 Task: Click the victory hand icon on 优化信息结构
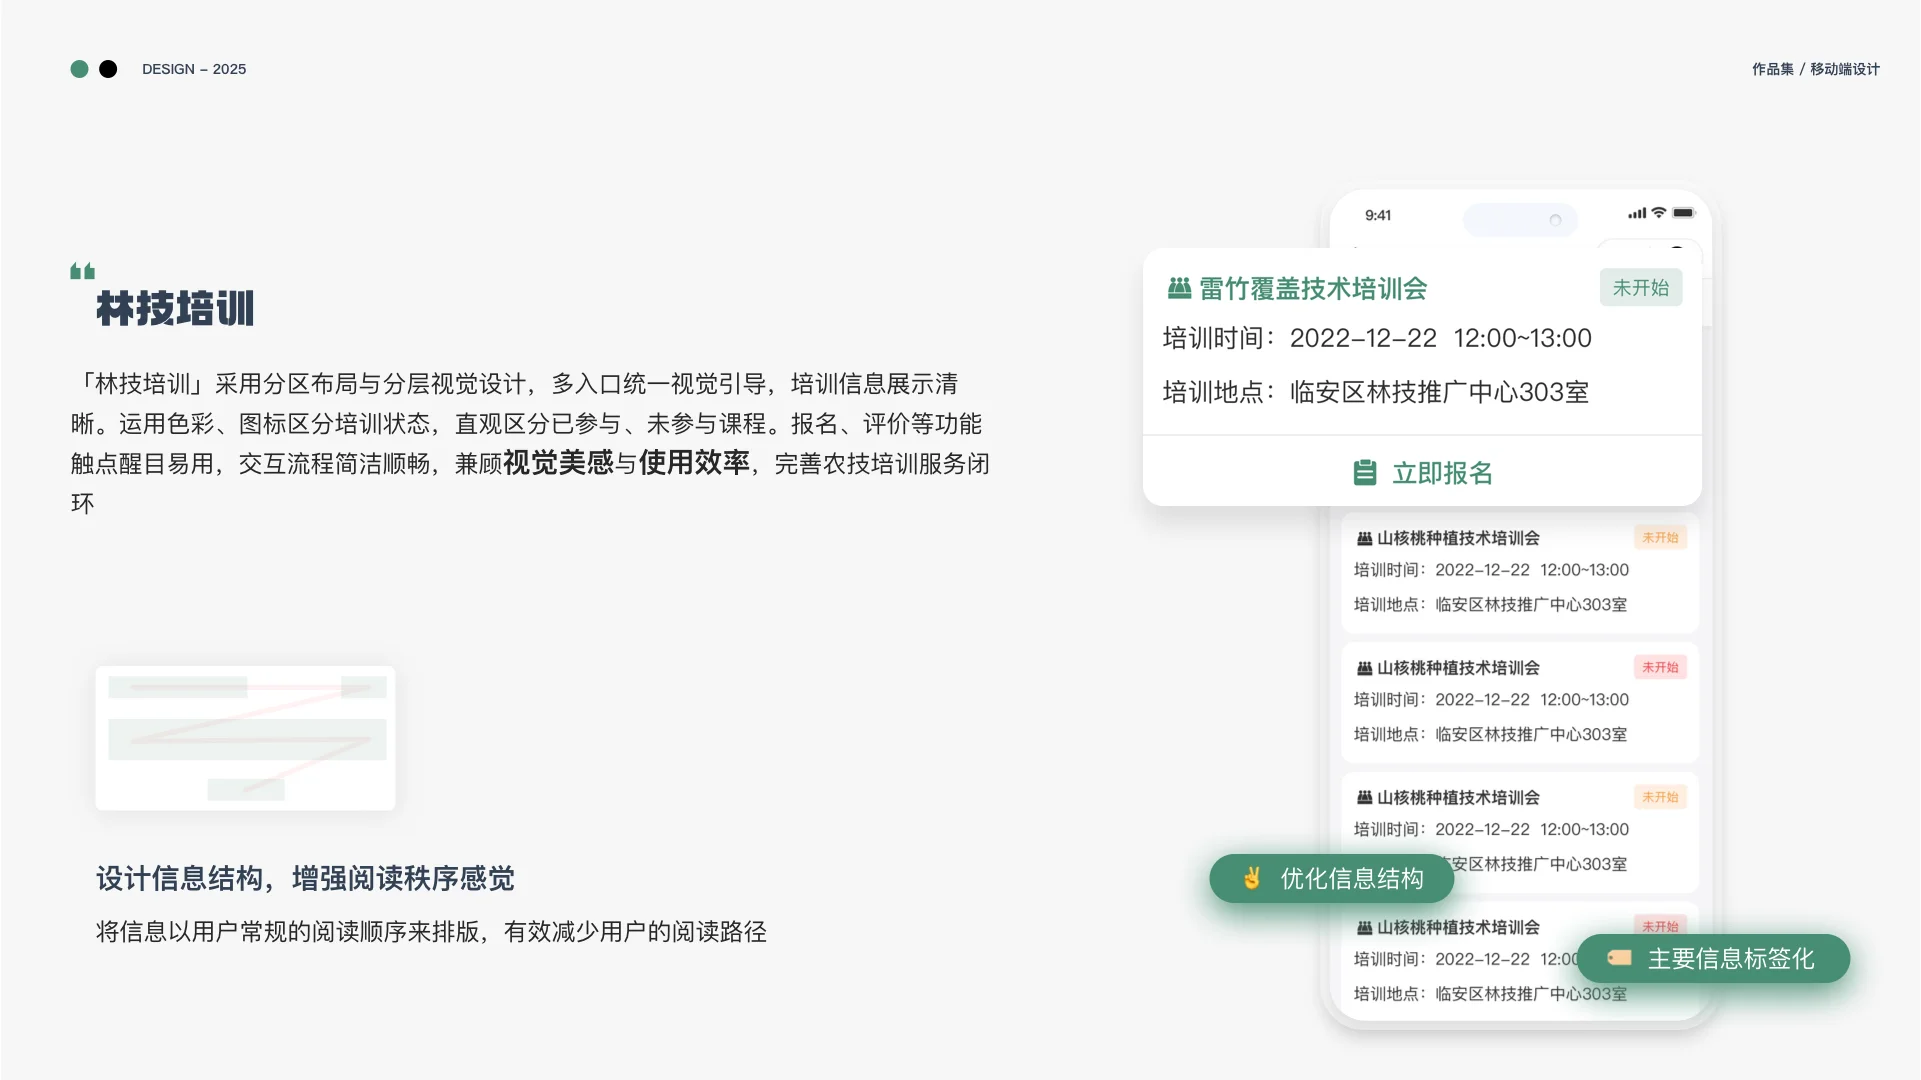tap(1251, 878)
